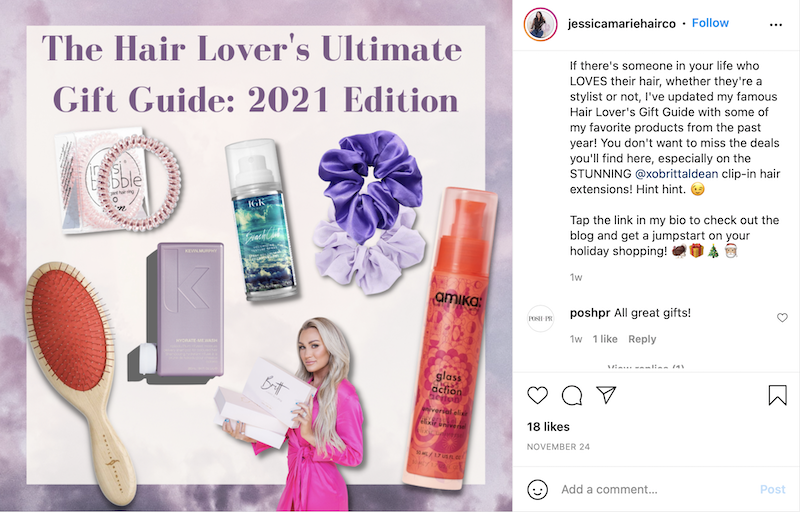Open the @xobrittaldean mention link
Screen dimensions: 800x512
point(677,174)
